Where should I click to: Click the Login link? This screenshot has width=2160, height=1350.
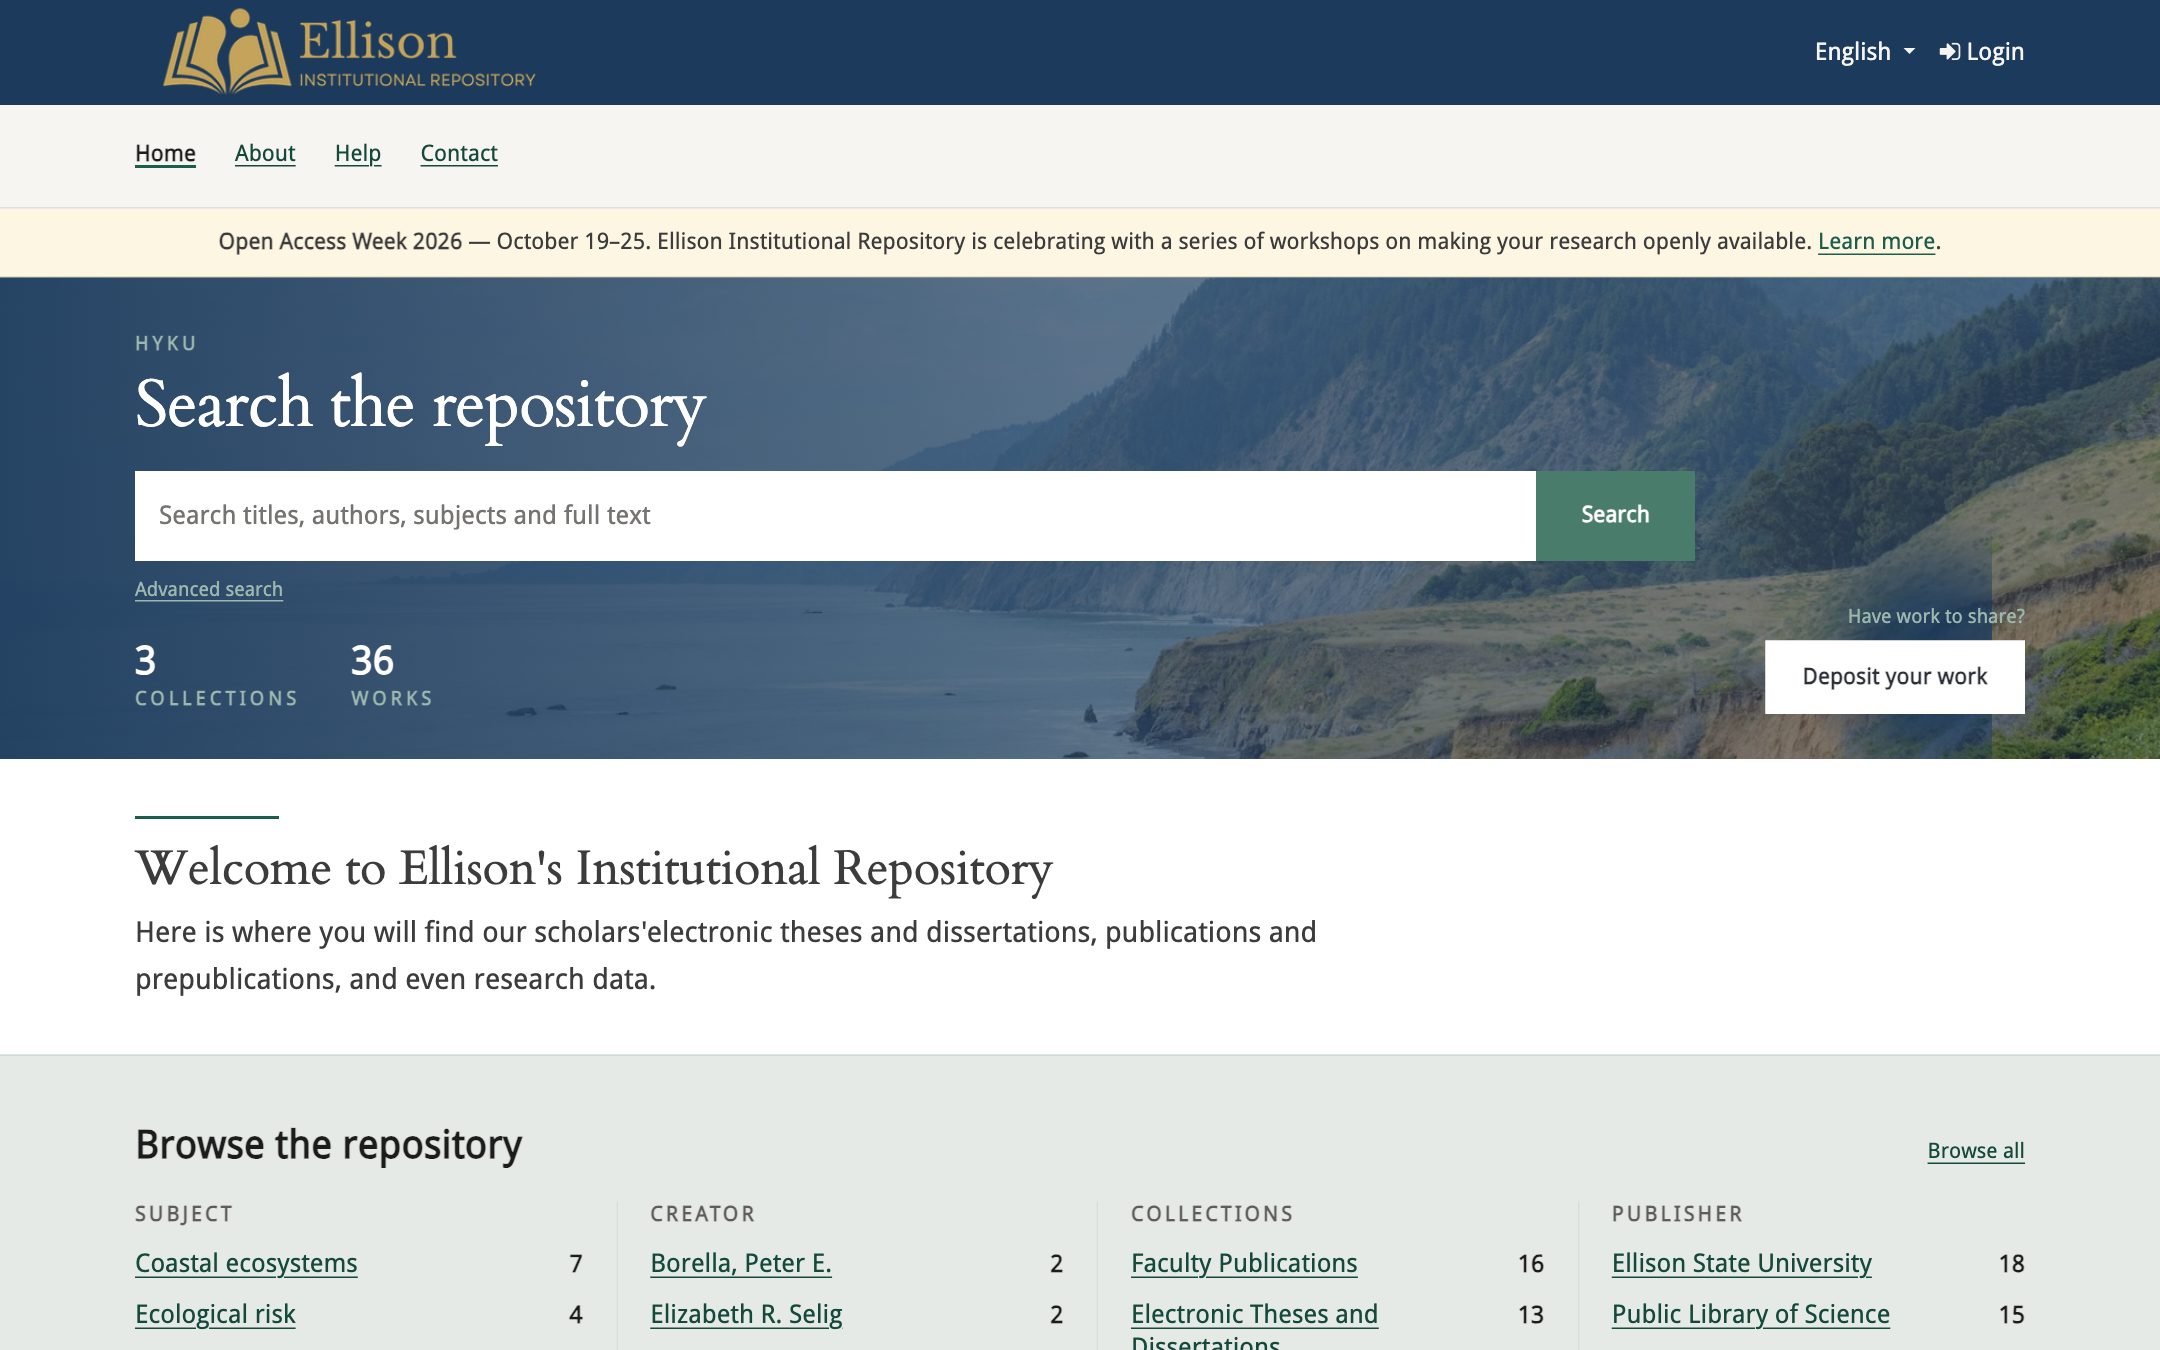coord(1981,52)
